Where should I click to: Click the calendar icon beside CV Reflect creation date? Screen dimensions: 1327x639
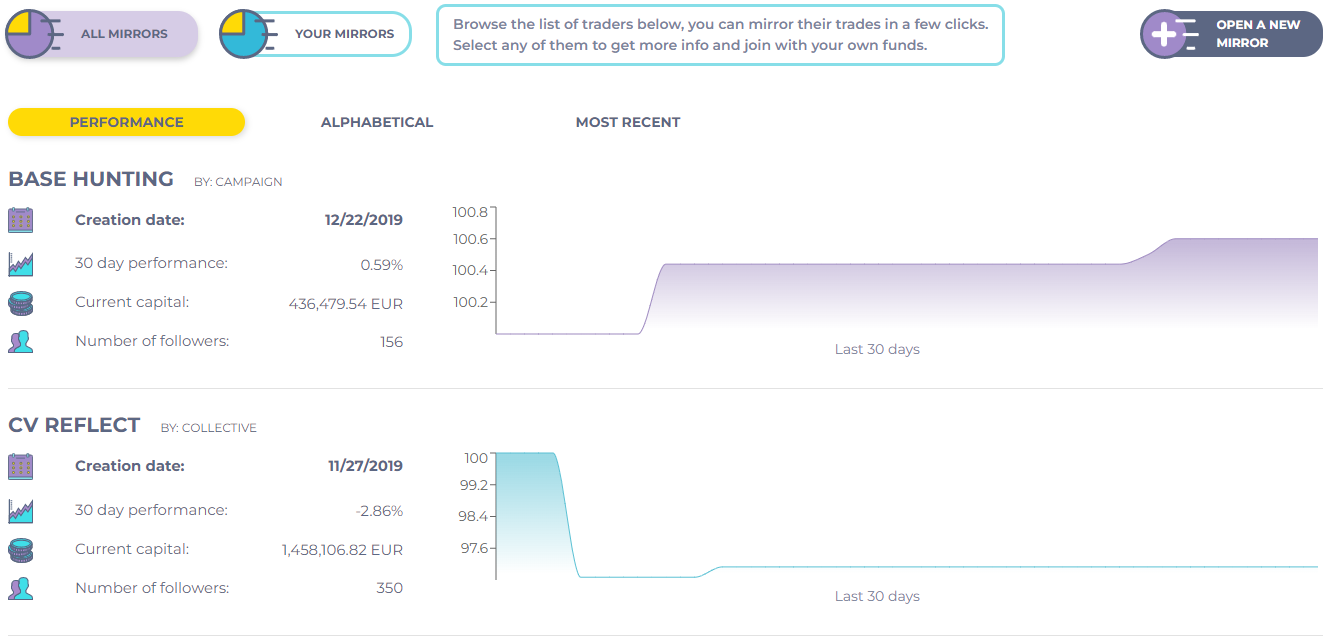20,466
